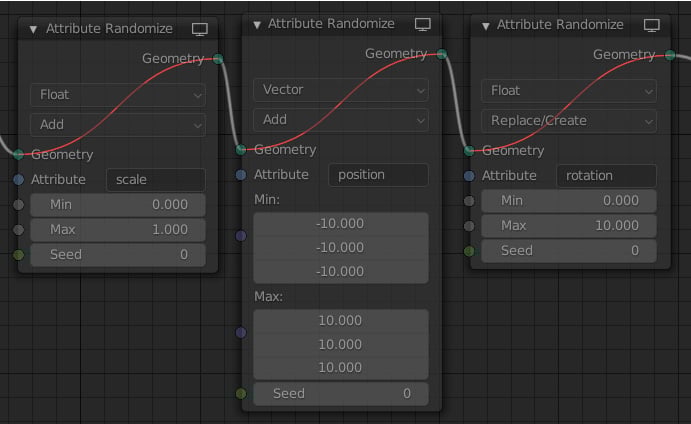
Task: Collapse the position Attribute Randomize node triangle
Action: [x=257, y=25]
